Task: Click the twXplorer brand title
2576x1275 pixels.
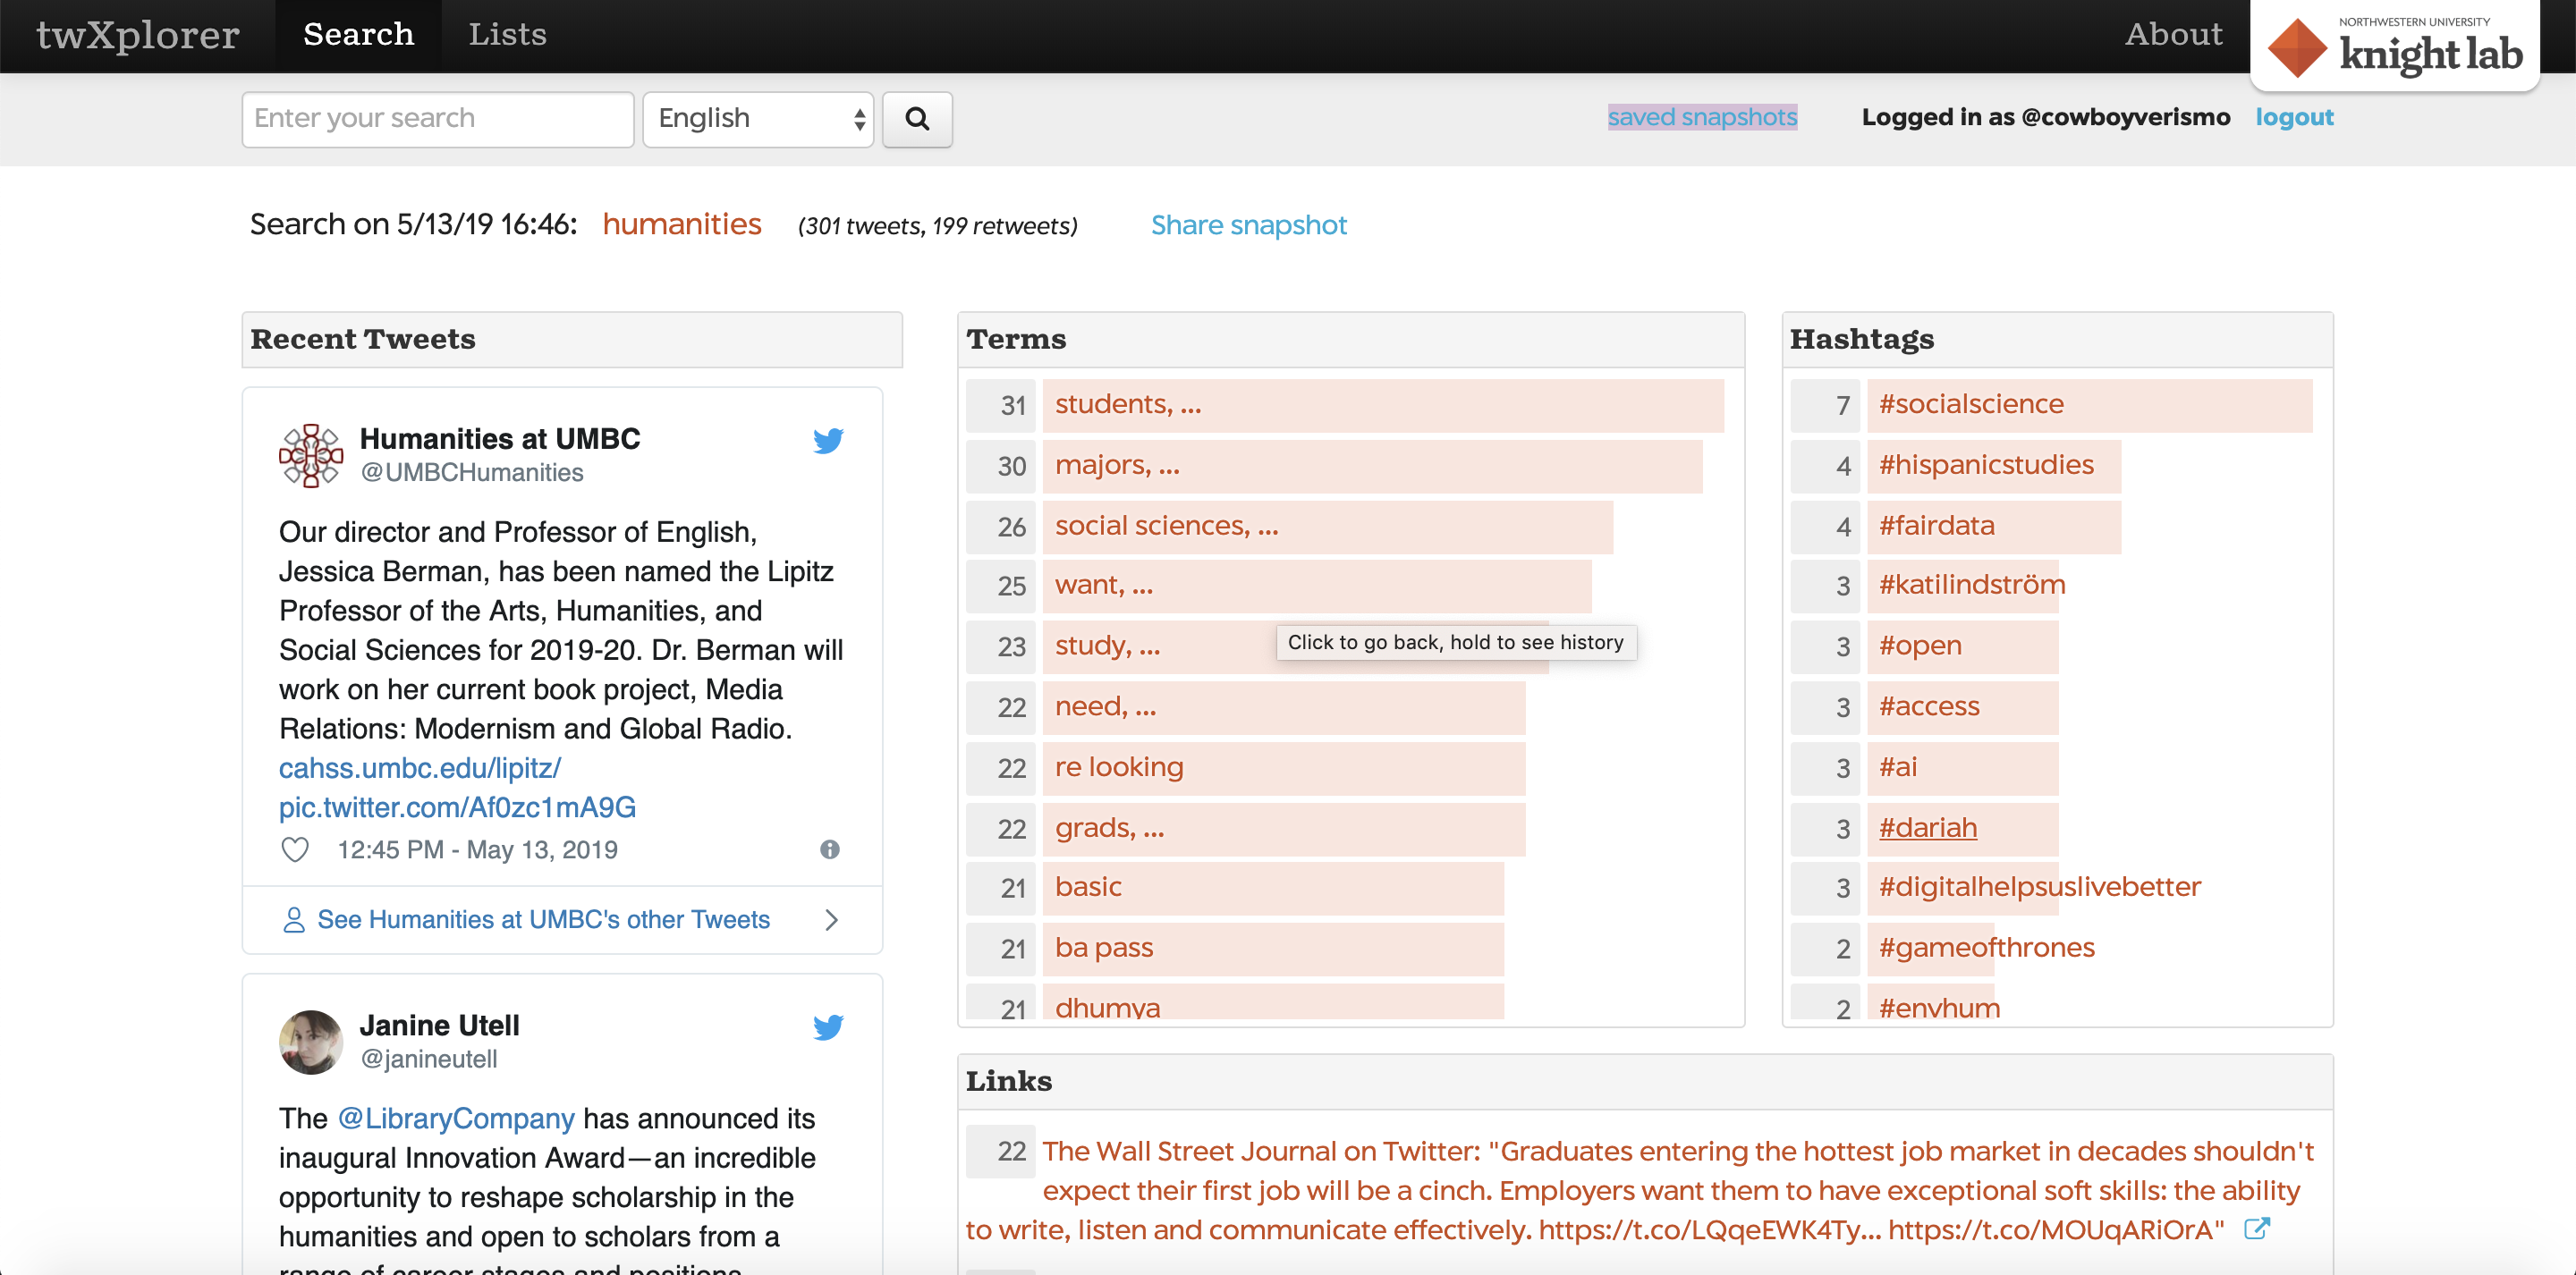Action: (138, 35)
